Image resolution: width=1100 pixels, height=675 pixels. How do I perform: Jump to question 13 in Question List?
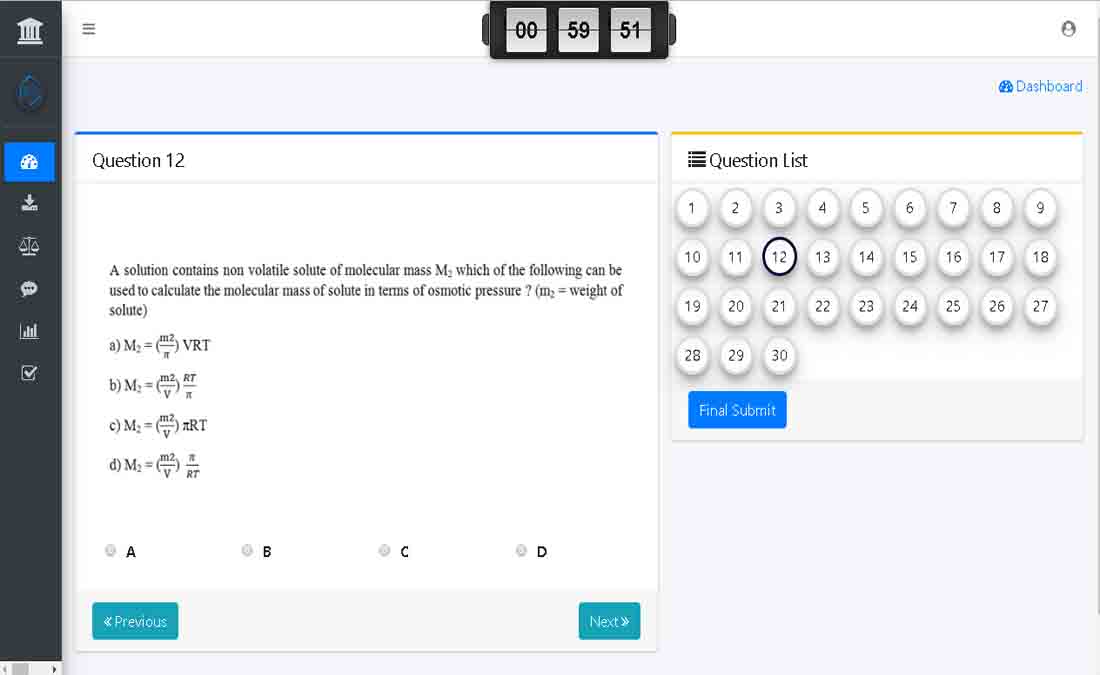click(822, 257)
